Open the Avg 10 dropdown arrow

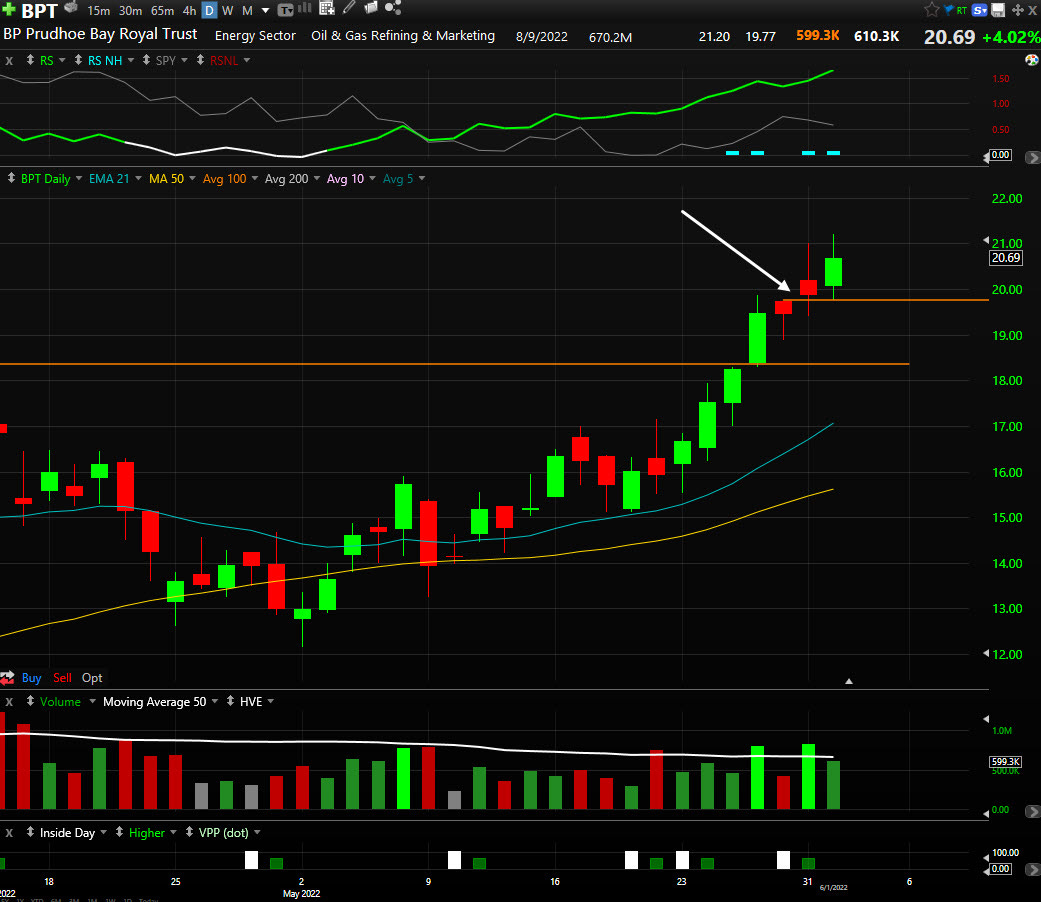point(372,178)
